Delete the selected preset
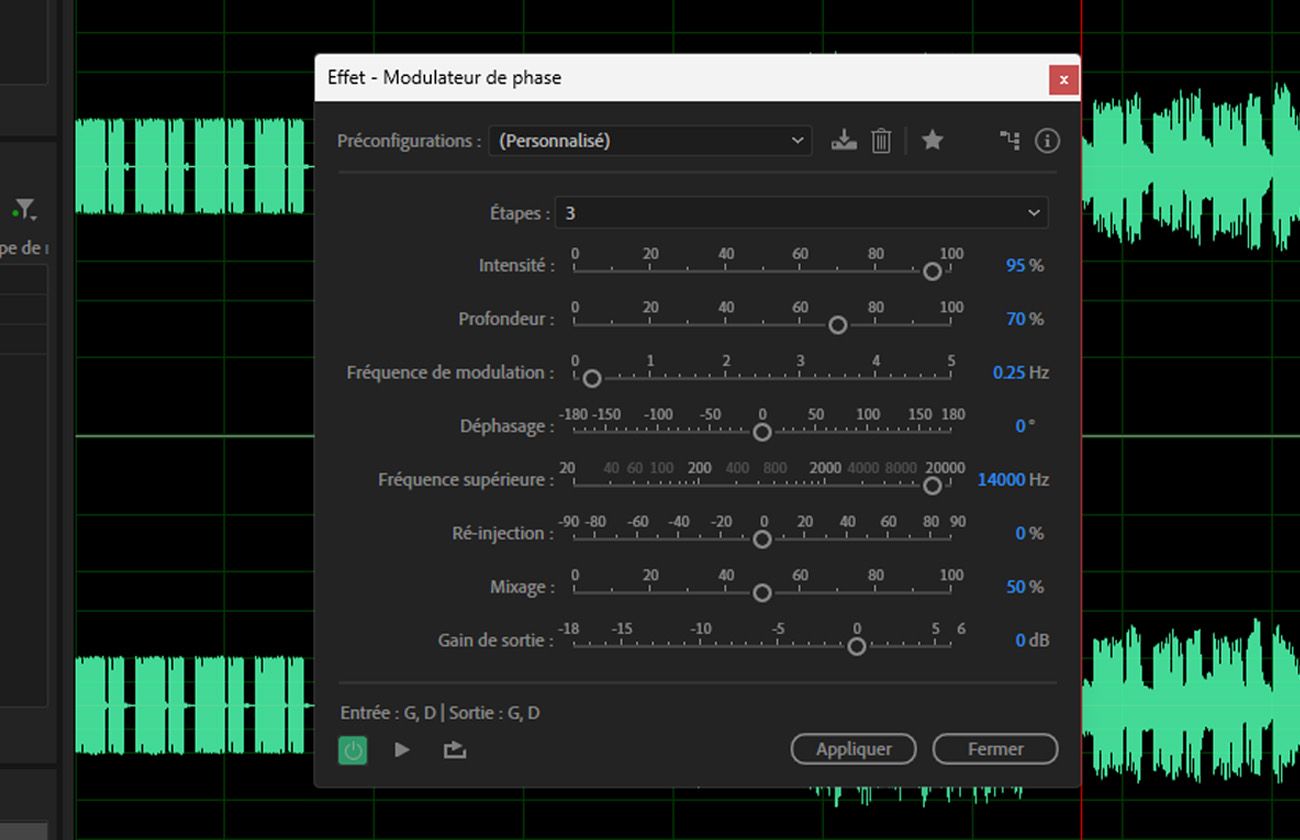The width and height of the screenshot is (1300, 840). click(x=880, y=140)
